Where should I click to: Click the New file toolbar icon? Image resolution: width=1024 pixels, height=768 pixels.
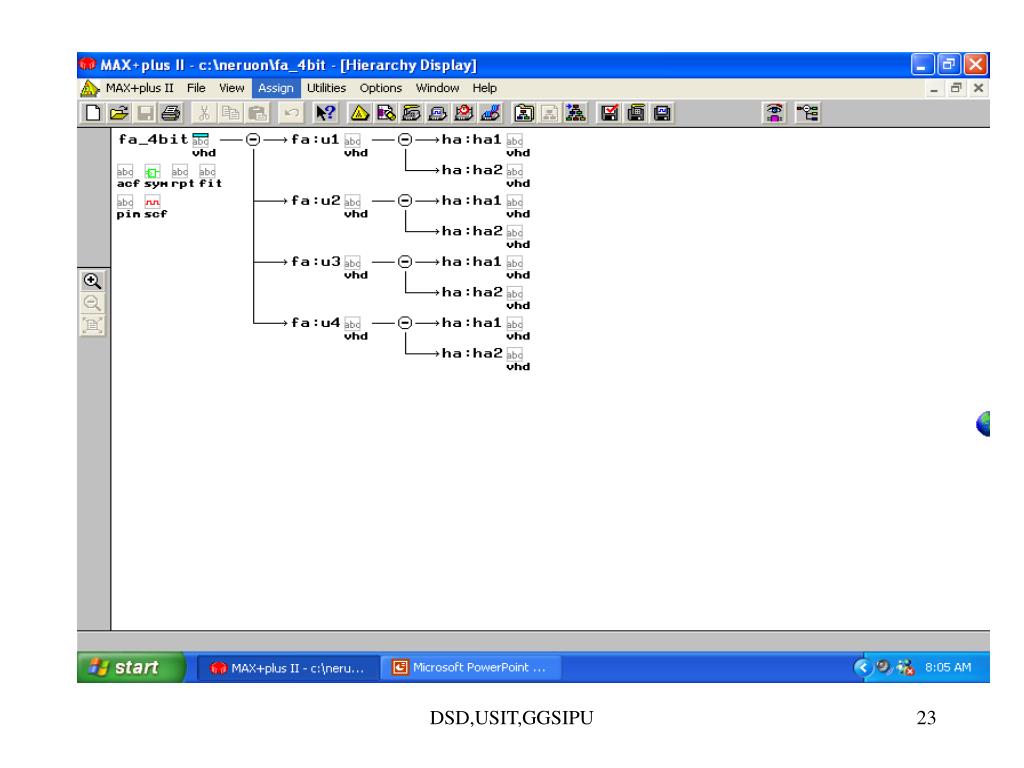[x=93, y=113]
